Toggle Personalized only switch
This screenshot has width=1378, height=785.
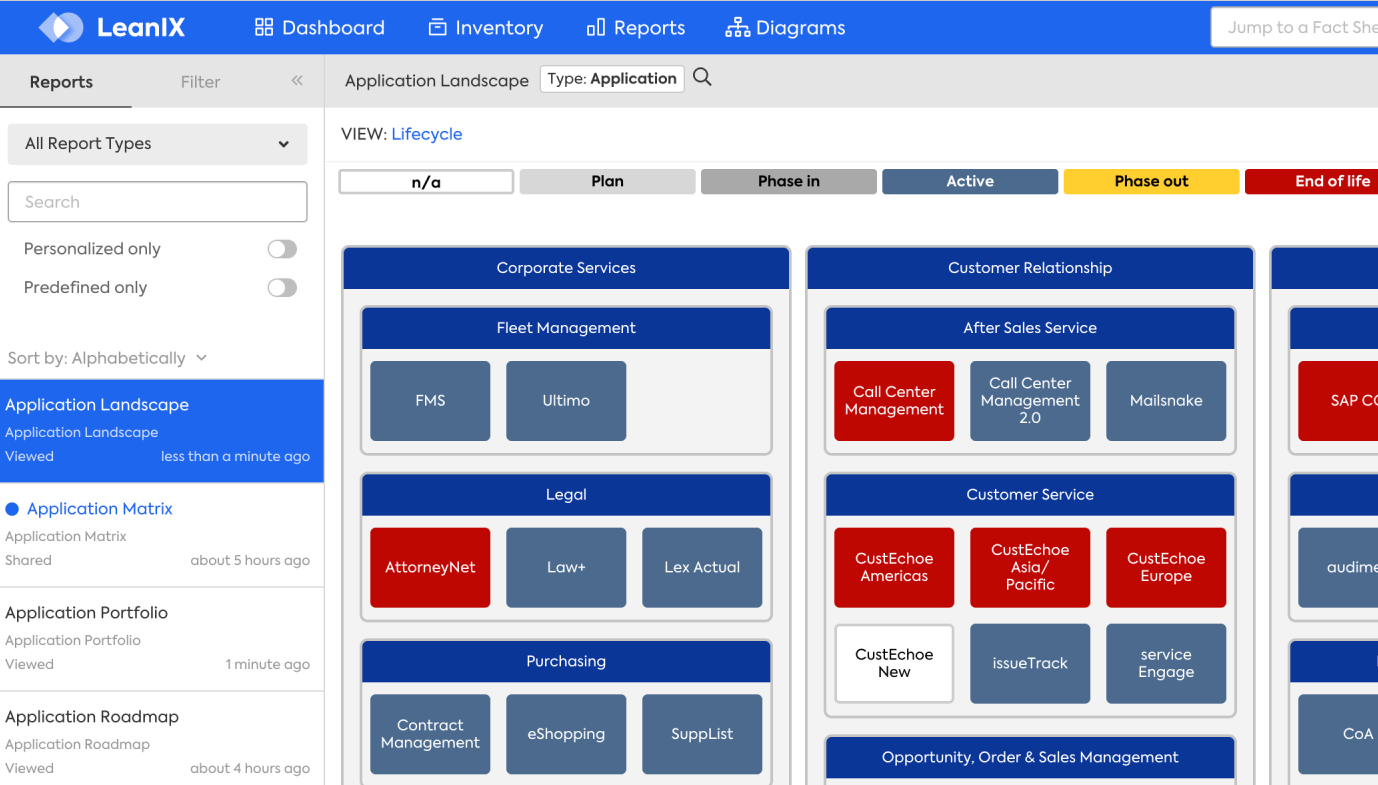(x=282, y=249)
